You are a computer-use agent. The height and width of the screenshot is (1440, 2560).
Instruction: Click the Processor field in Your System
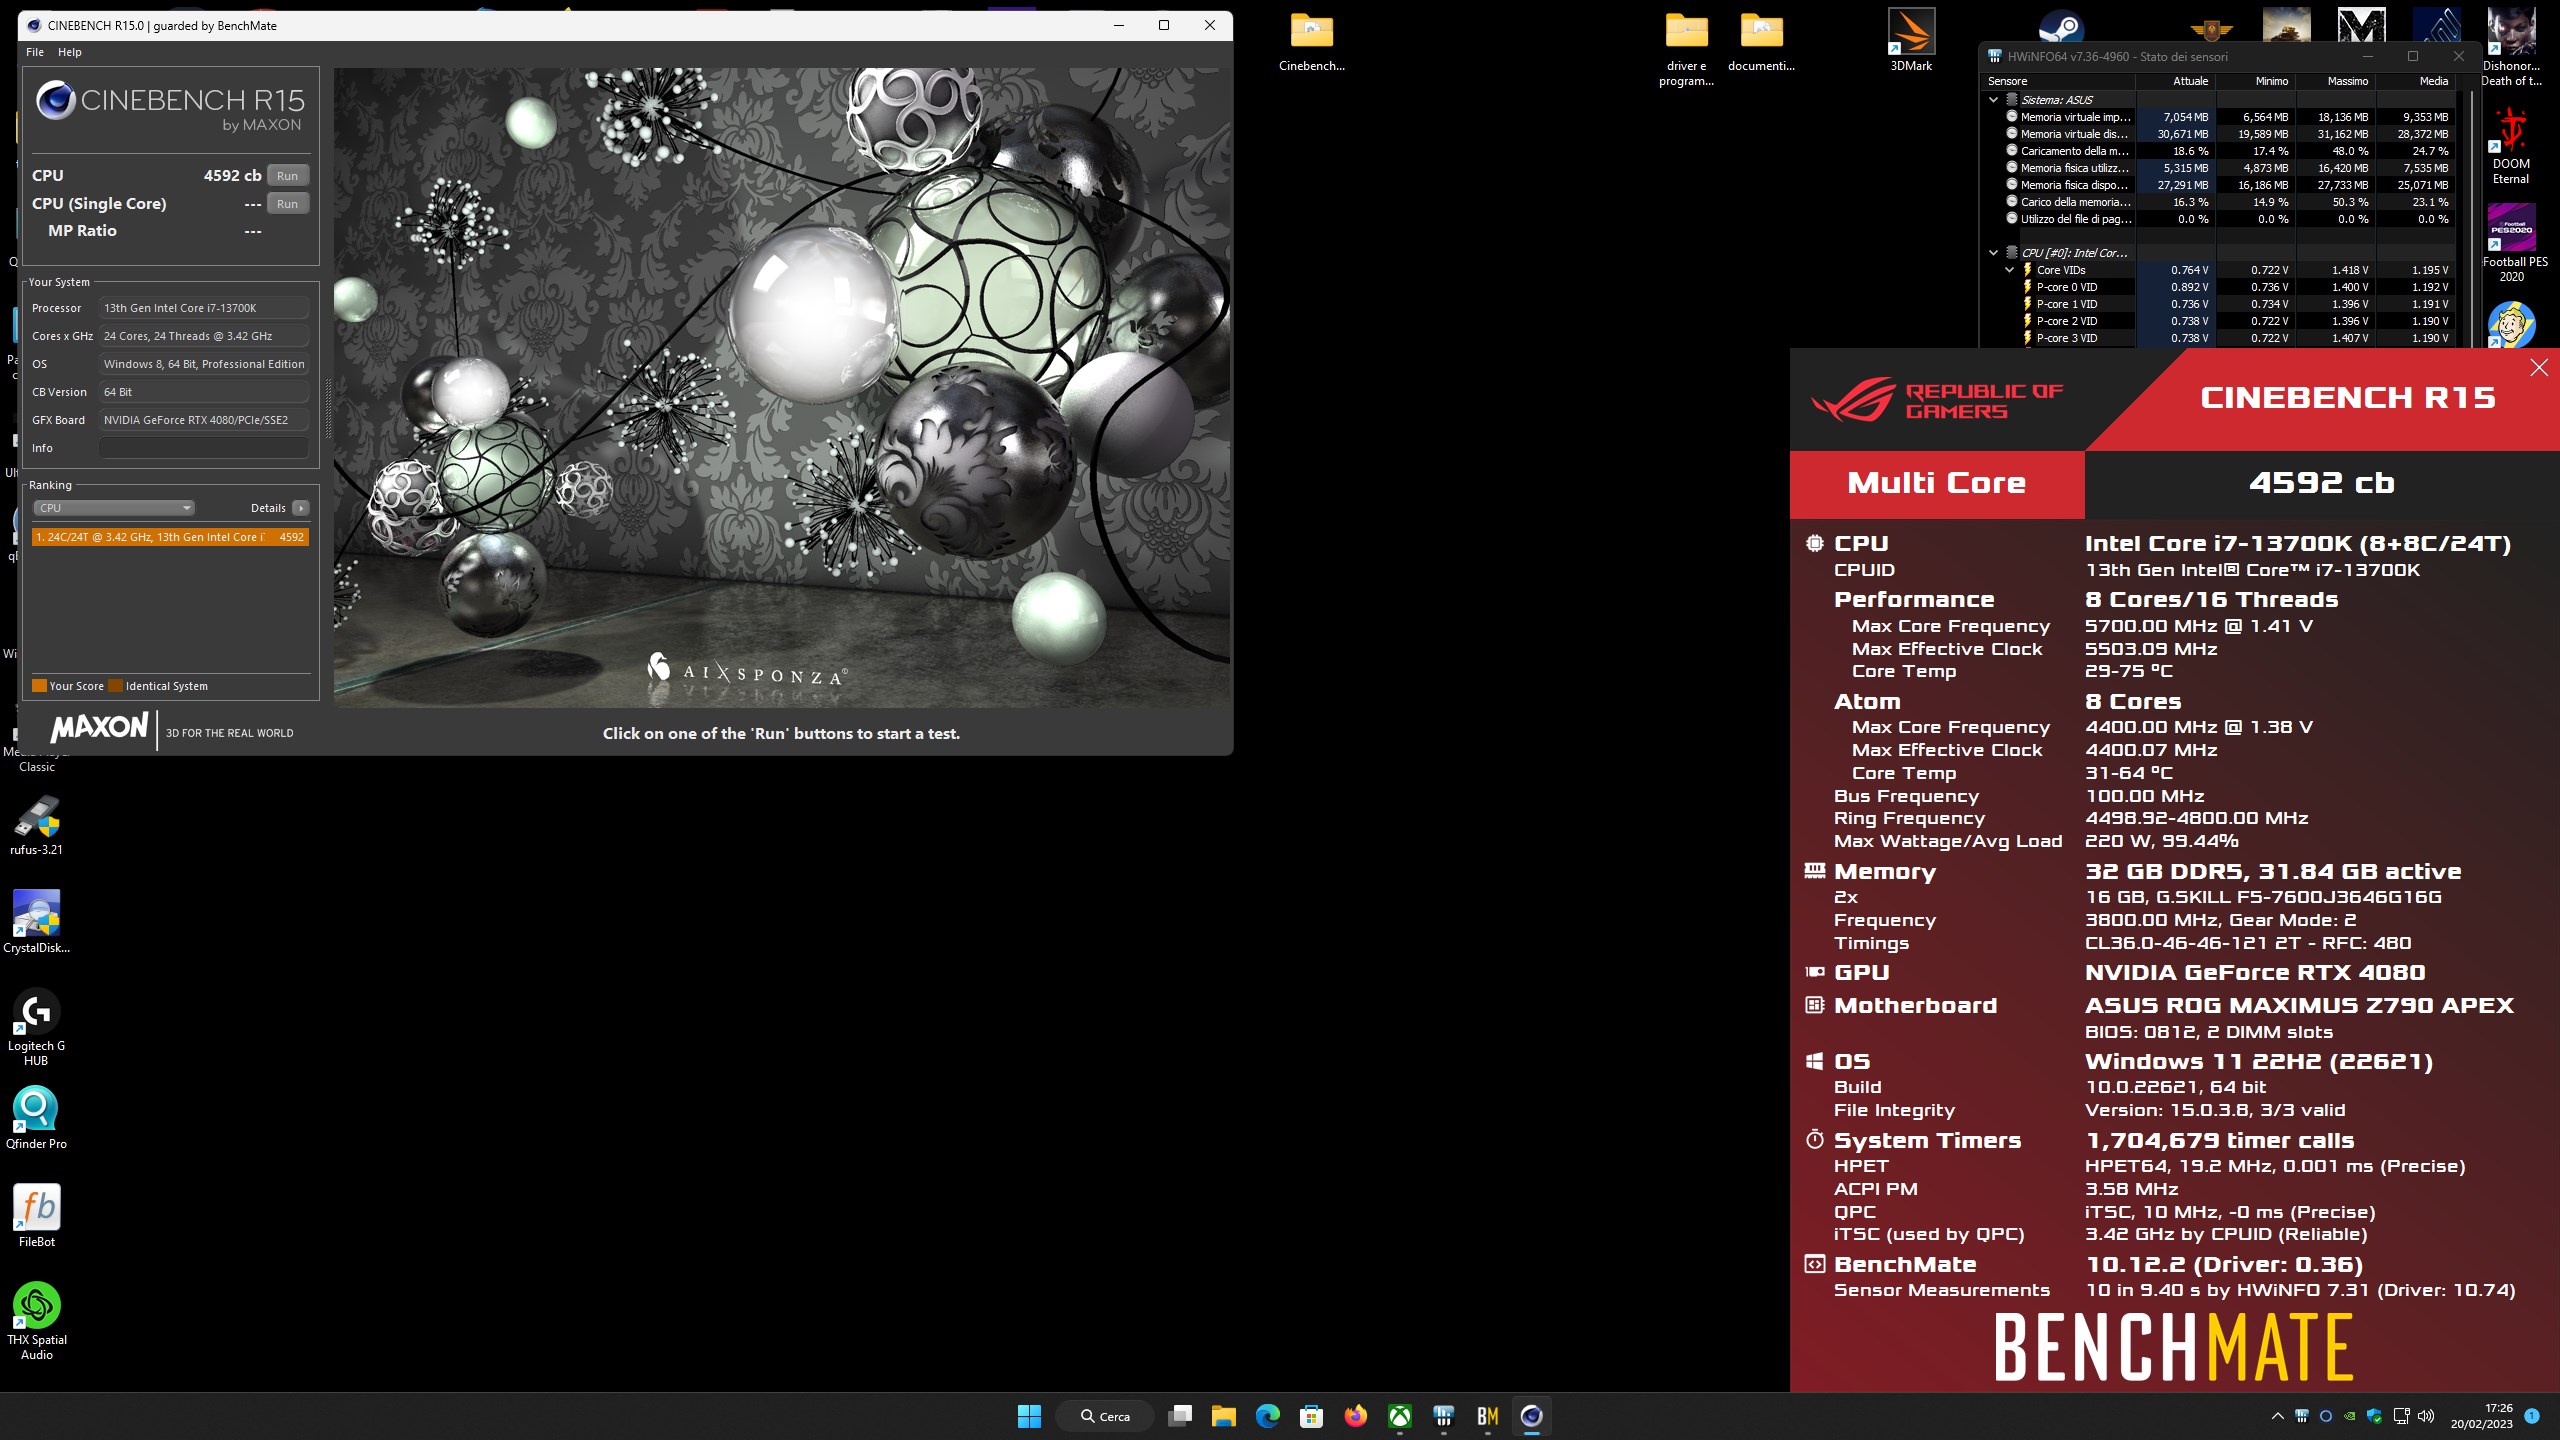point(204,308)
